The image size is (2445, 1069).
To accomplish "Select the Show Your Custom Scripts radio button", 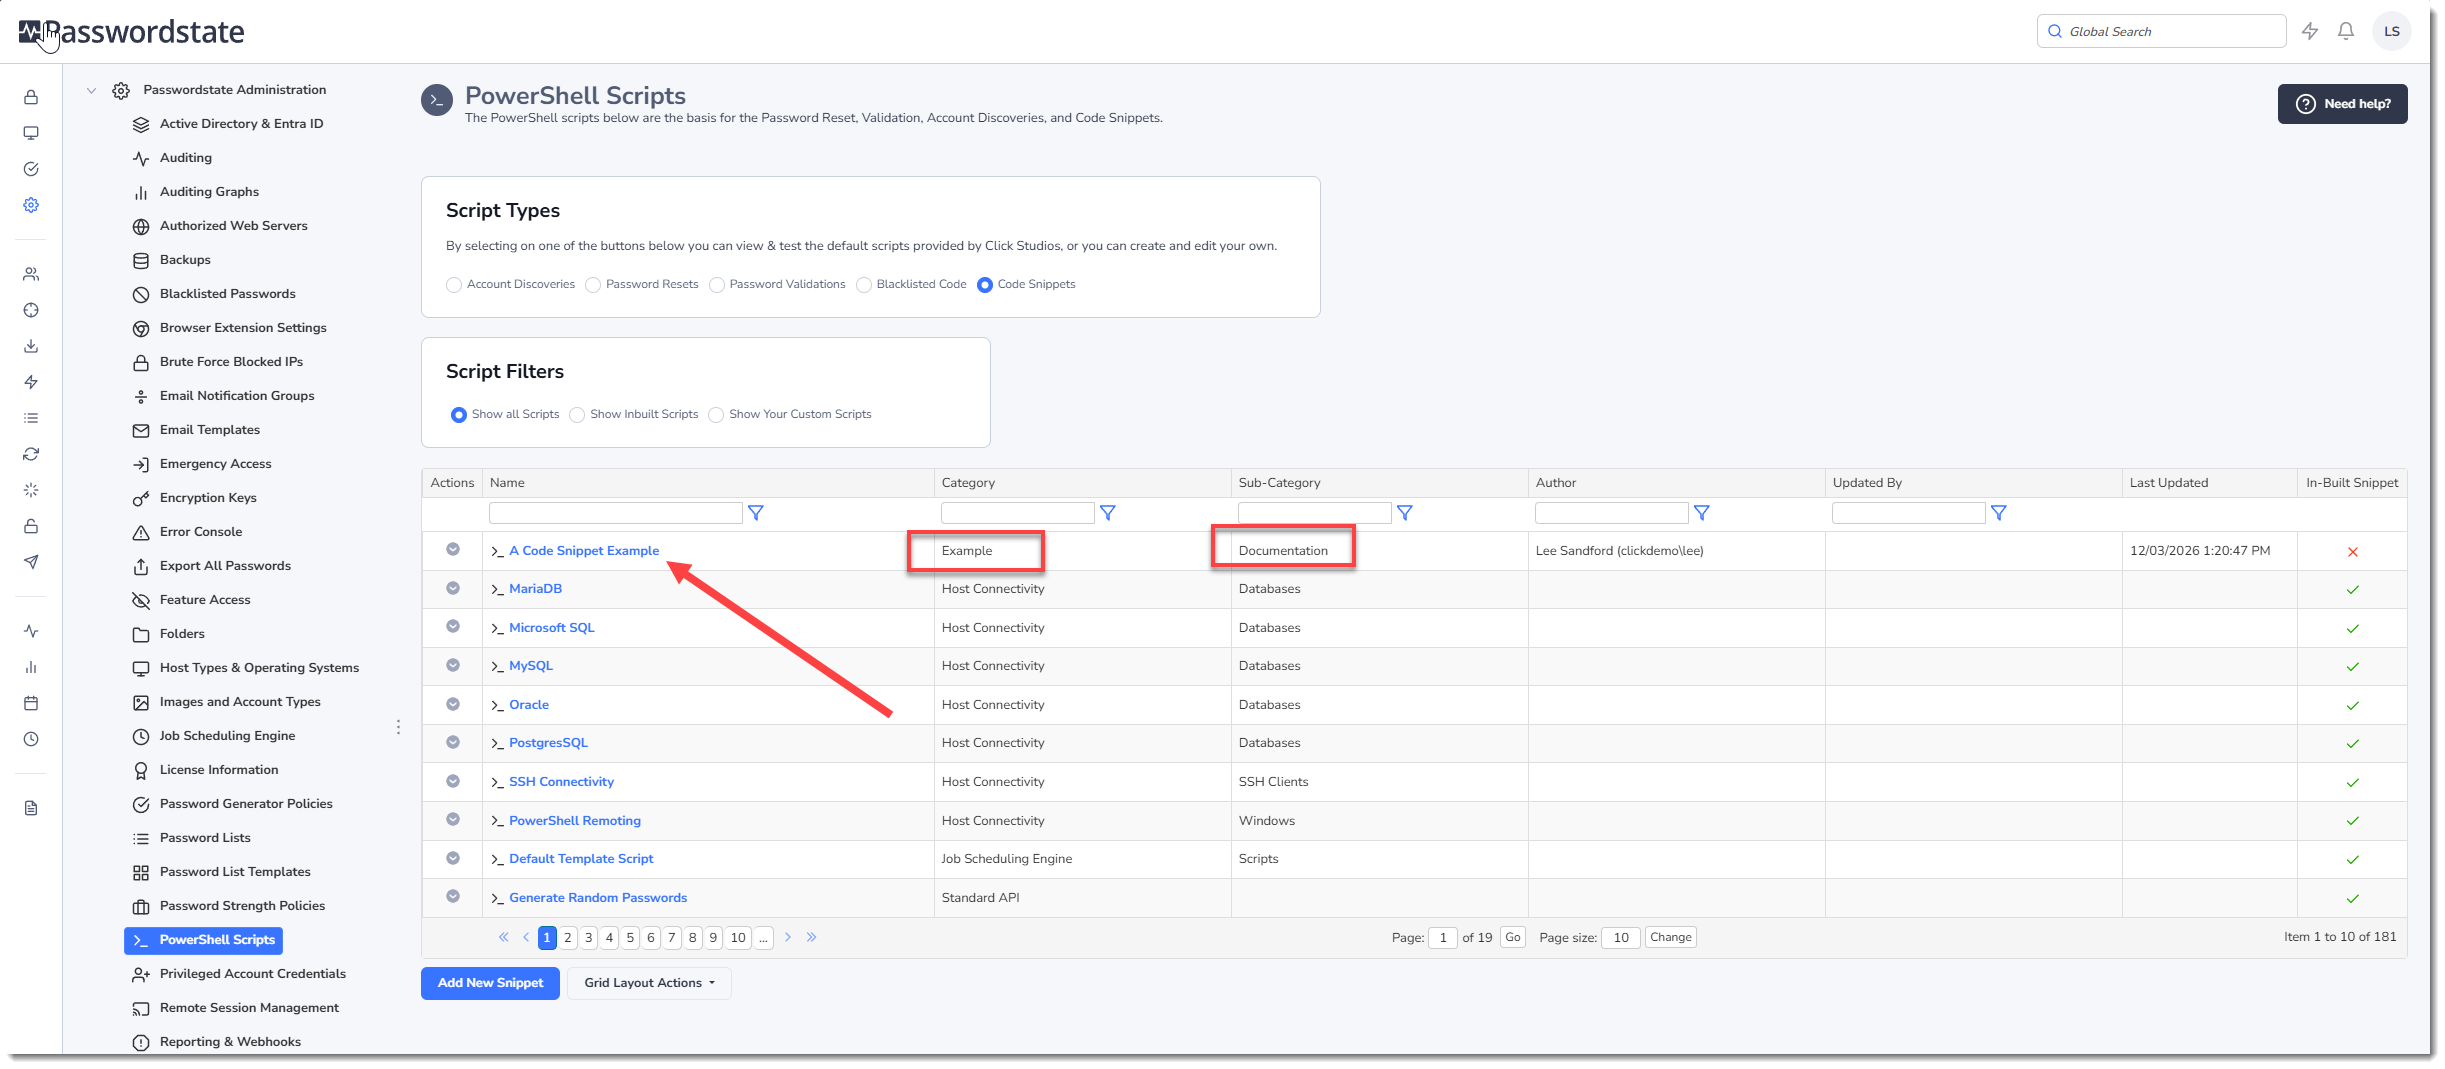I will [716, 415].
